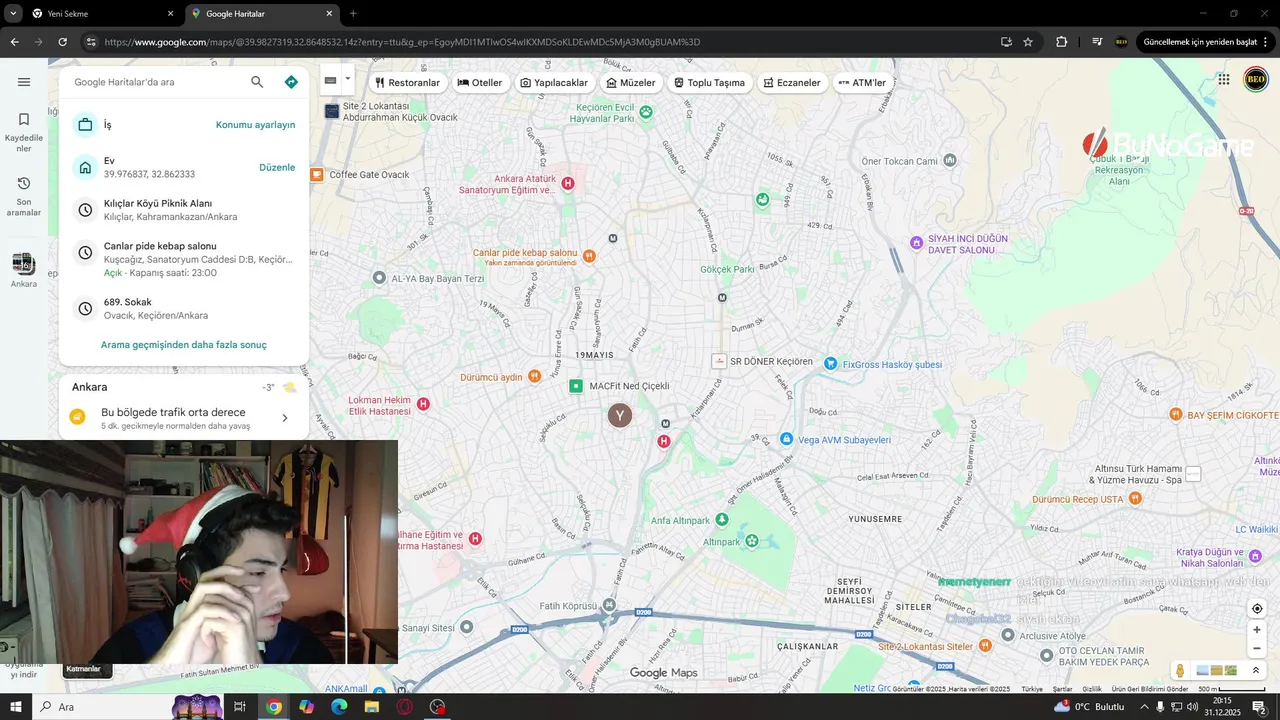Click the Gizlilik link in map footer
1280x720 pixels.
click(1092, 689)
